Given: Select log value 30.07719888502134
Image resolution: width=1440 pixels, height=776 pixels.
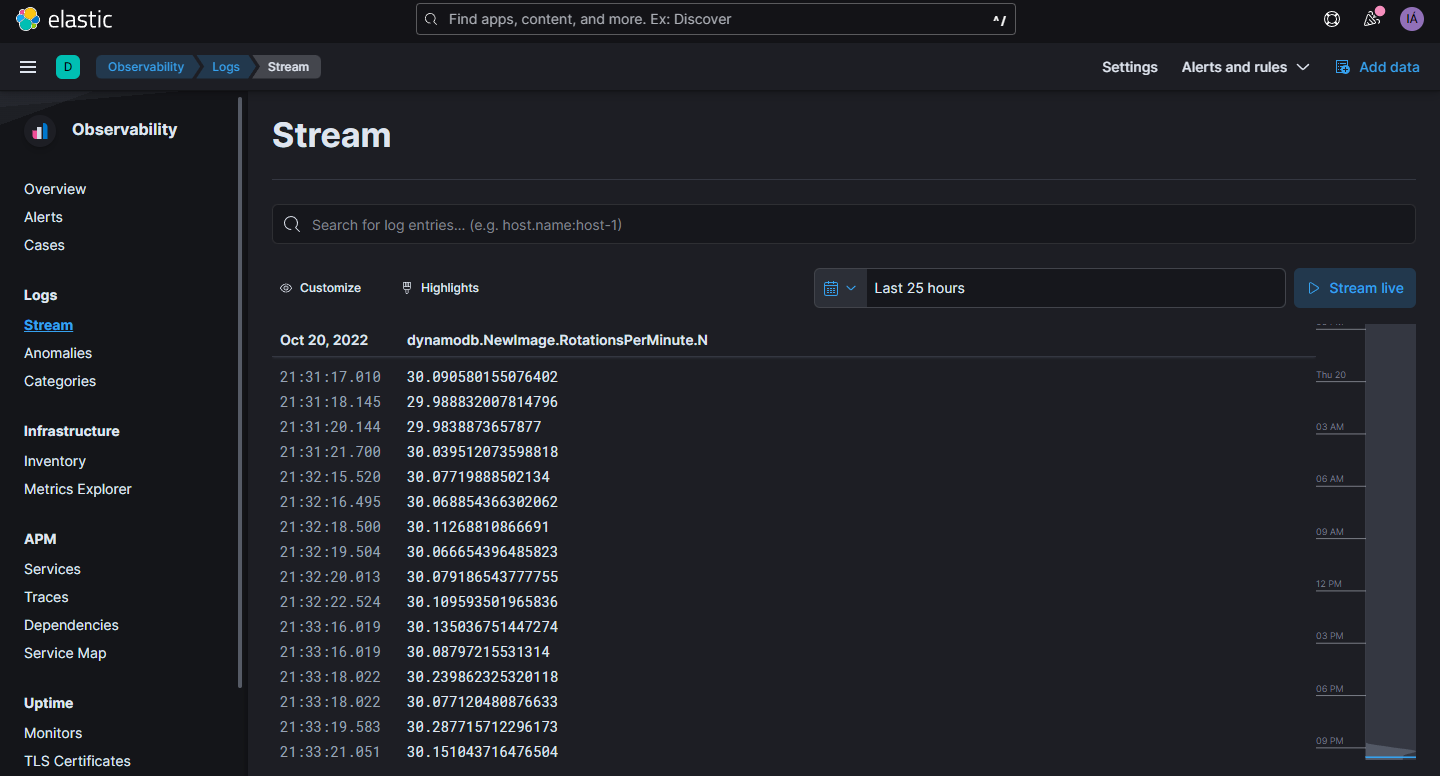Looking at the screenshot, I should pos(478,477).
